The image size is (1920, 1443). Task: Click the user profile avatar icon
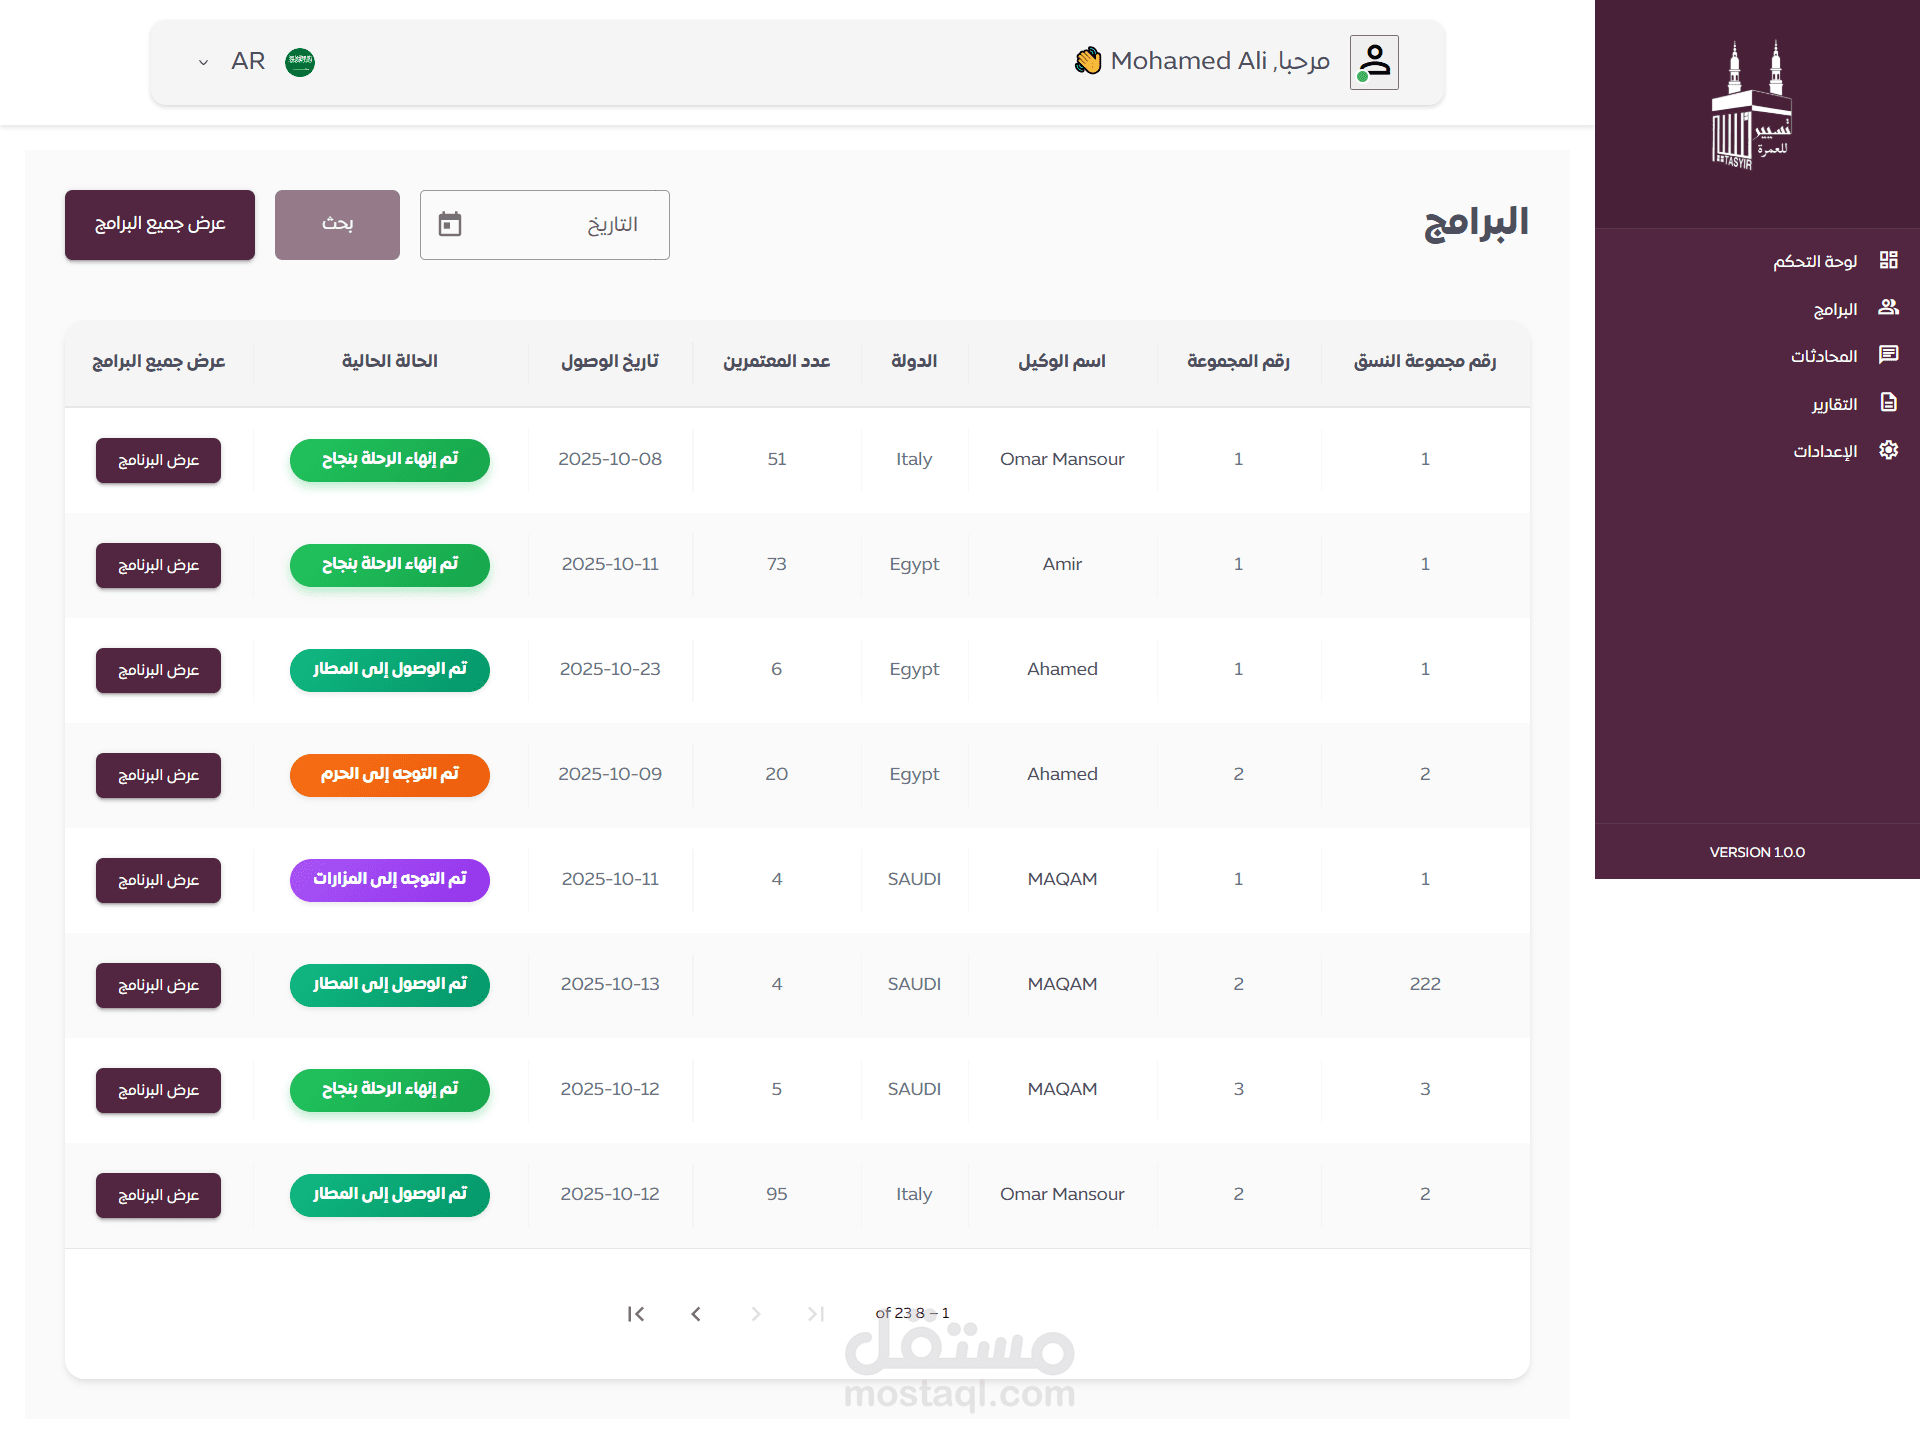point(1374,62)
